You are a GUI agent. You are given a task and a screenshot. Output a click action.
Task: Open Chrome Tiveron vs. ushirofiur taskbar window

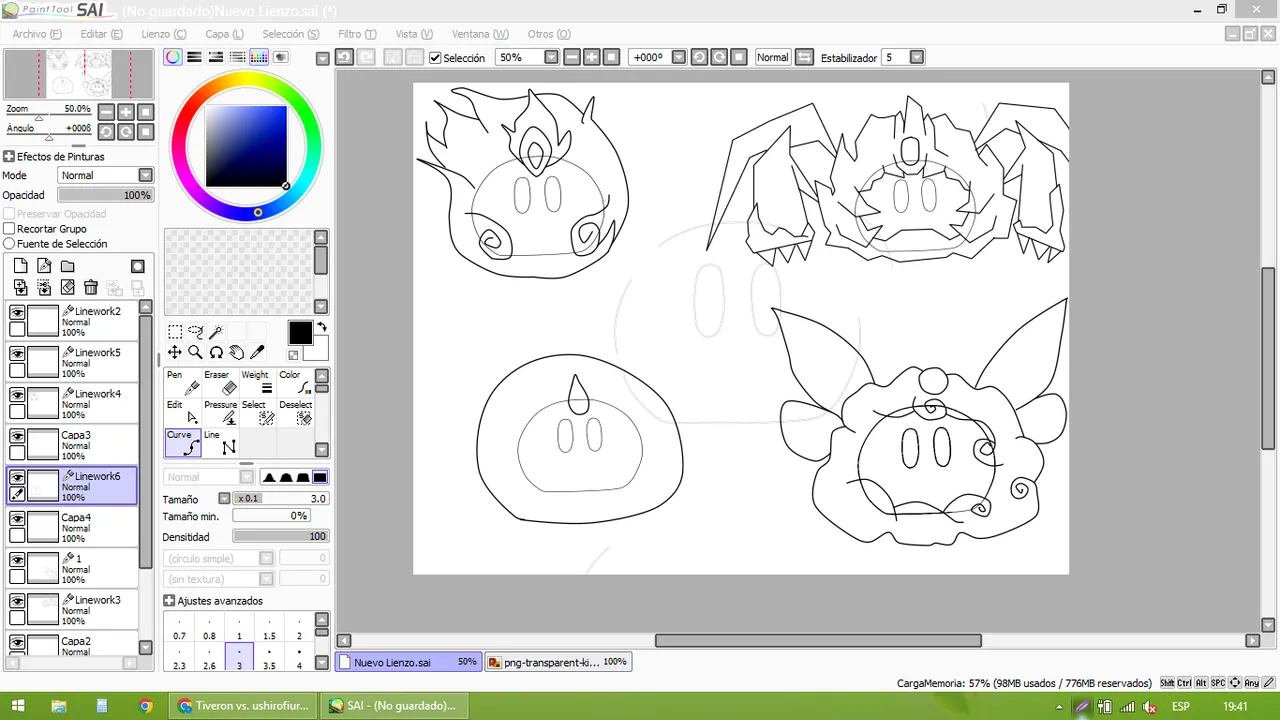[244, 706]
